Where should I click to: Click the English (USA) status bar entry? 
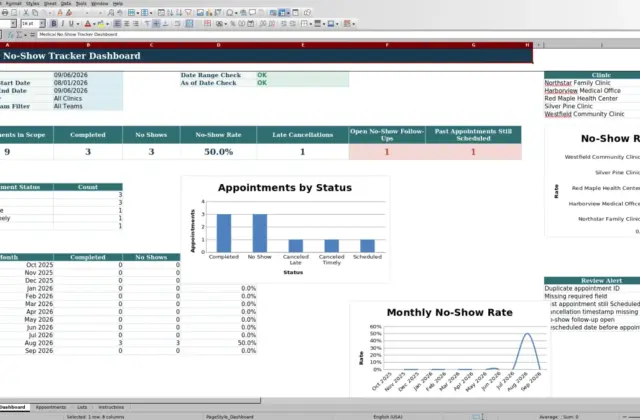pyautogui.click(x=388, y=417)
